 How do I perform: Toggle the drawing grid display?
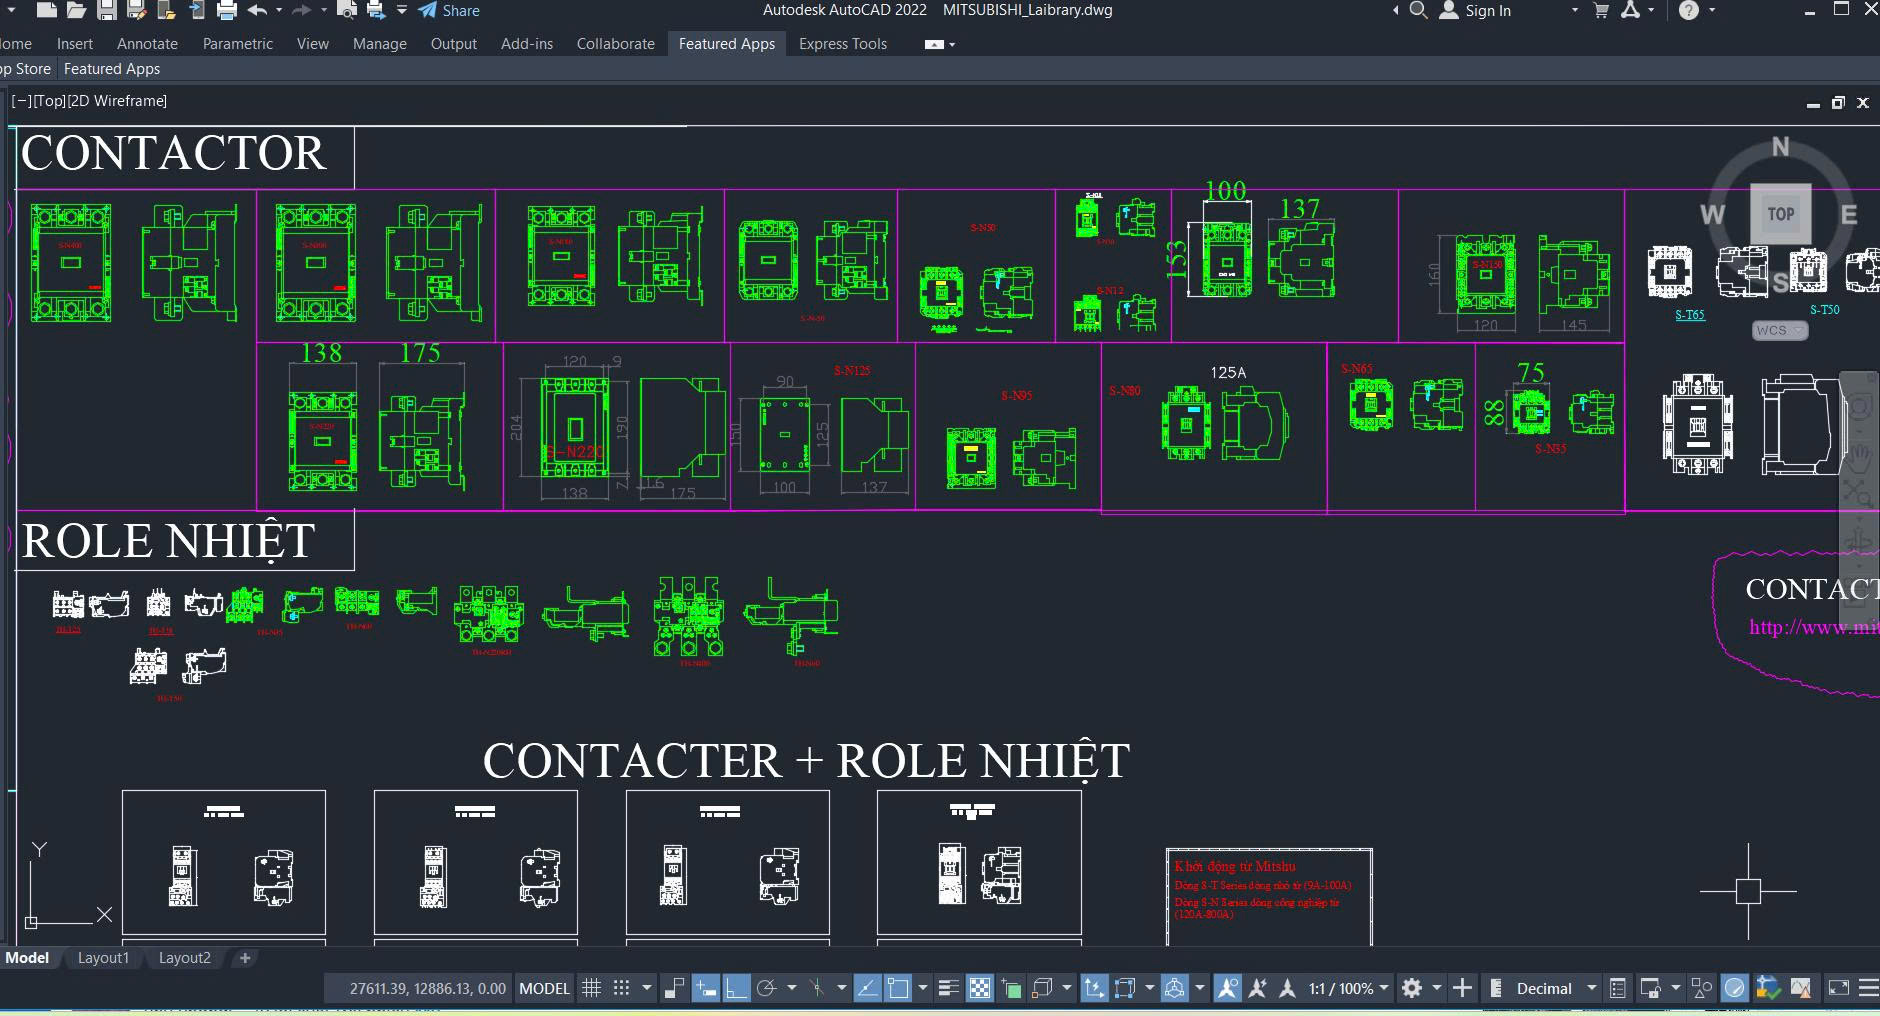(592, 988)
